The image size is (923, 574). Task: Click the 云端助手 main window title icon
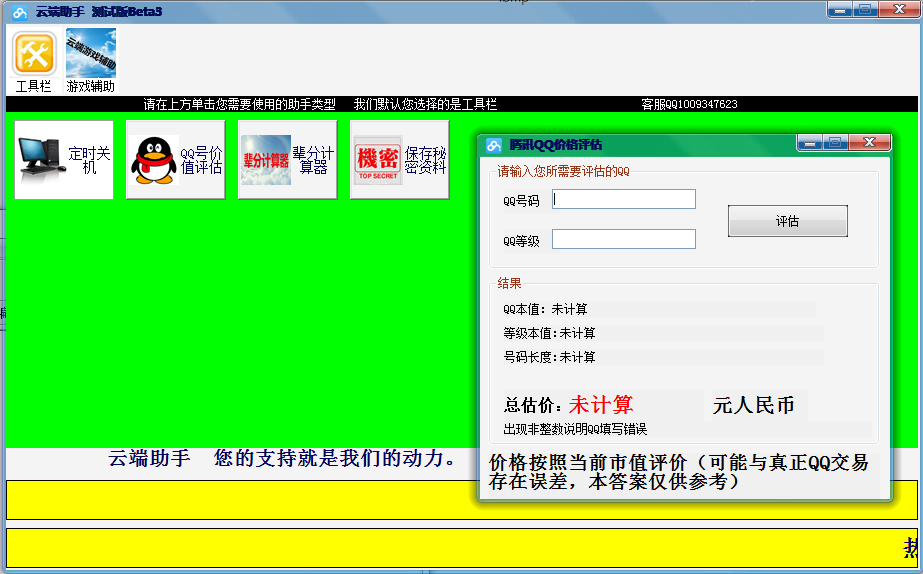point(19,12)
